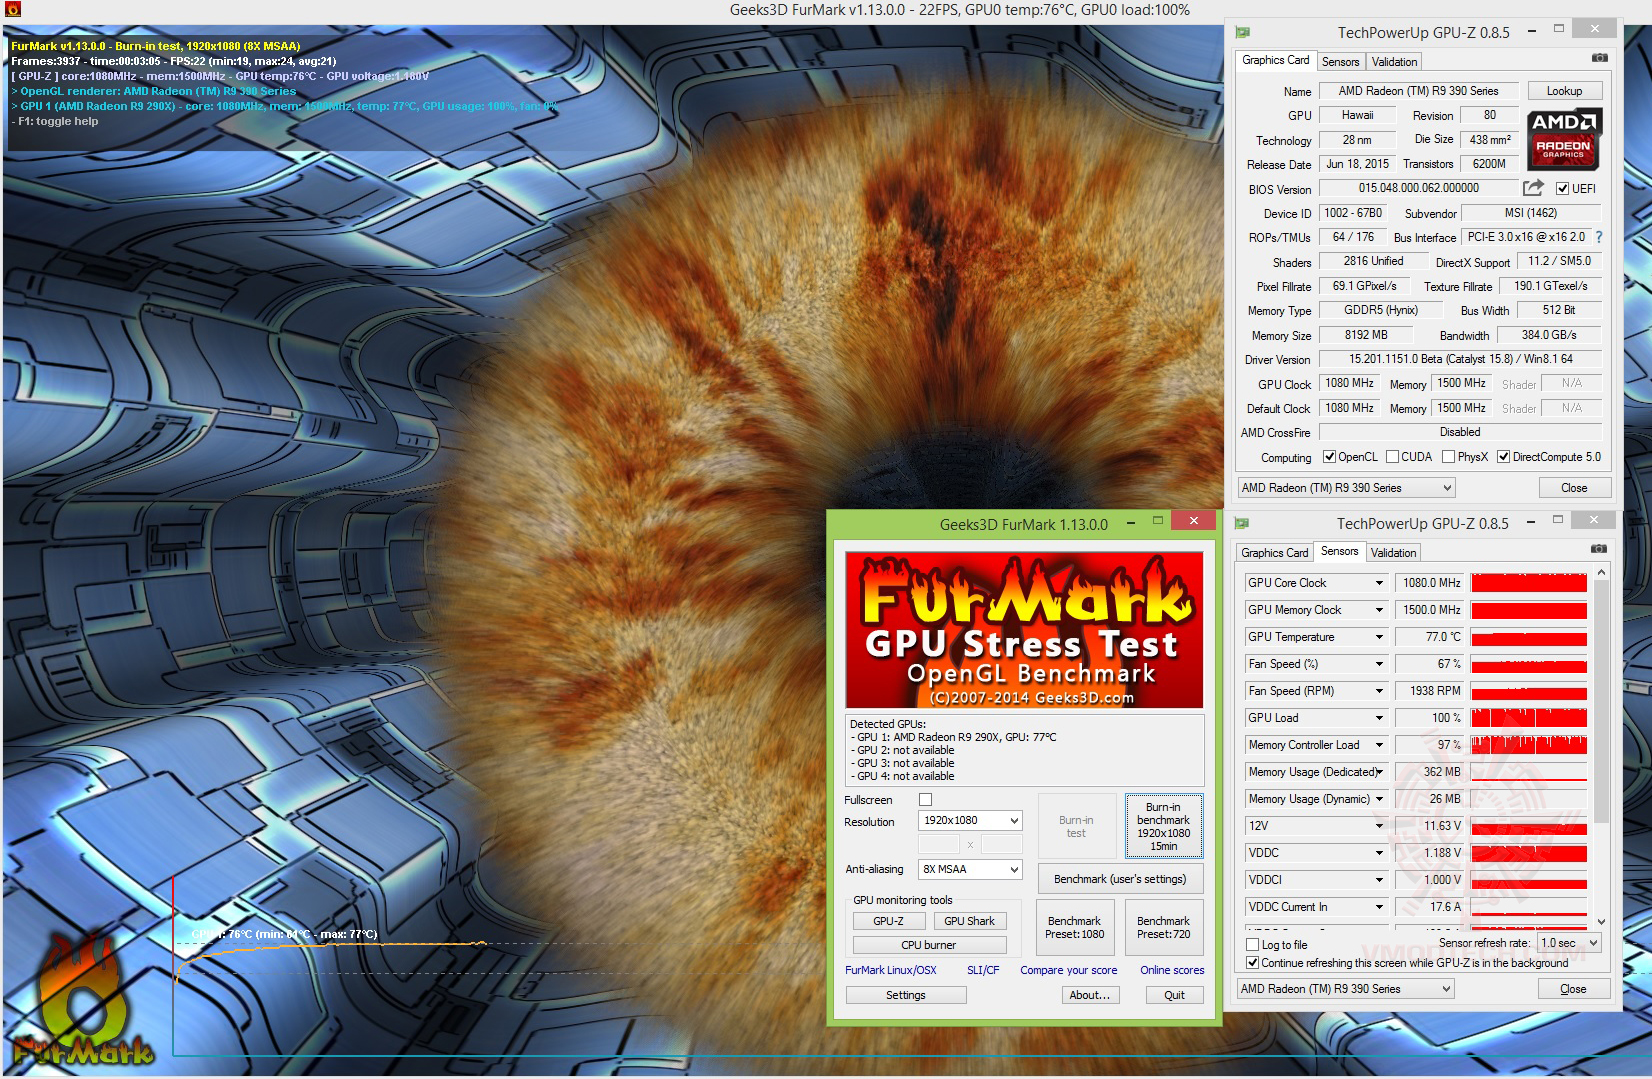Open the graphics card selector in the GPU-Z Sensors window

(x=1345, y=989)
